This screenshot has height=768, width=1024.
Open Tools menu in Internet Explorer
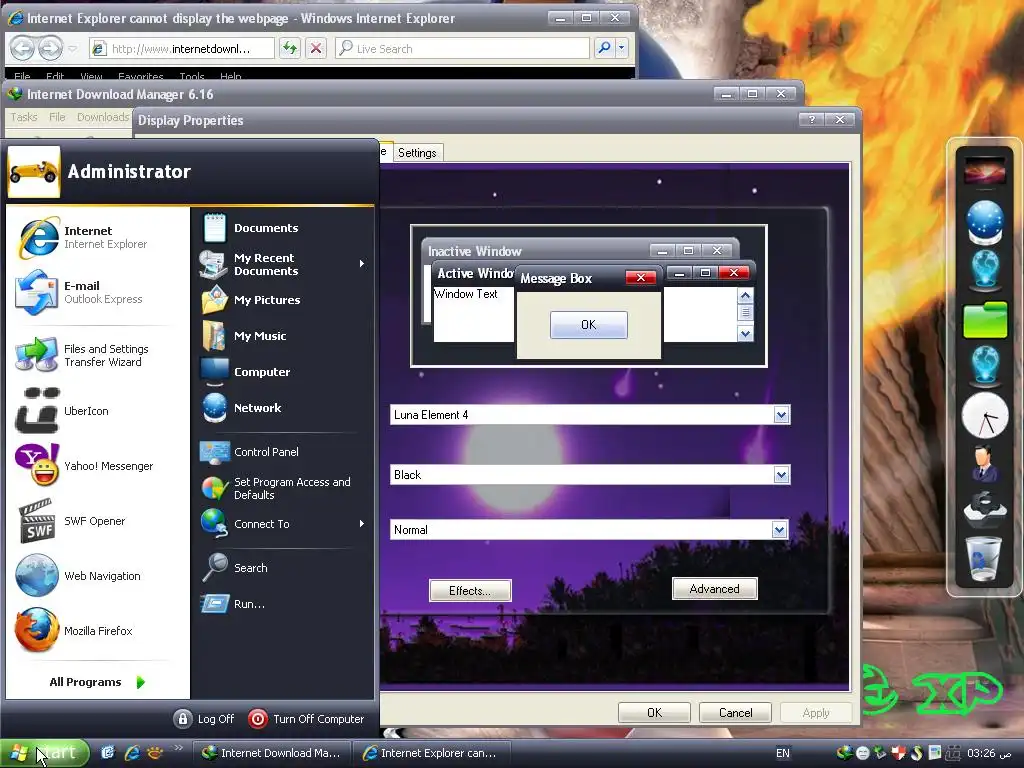click(192, 76)
